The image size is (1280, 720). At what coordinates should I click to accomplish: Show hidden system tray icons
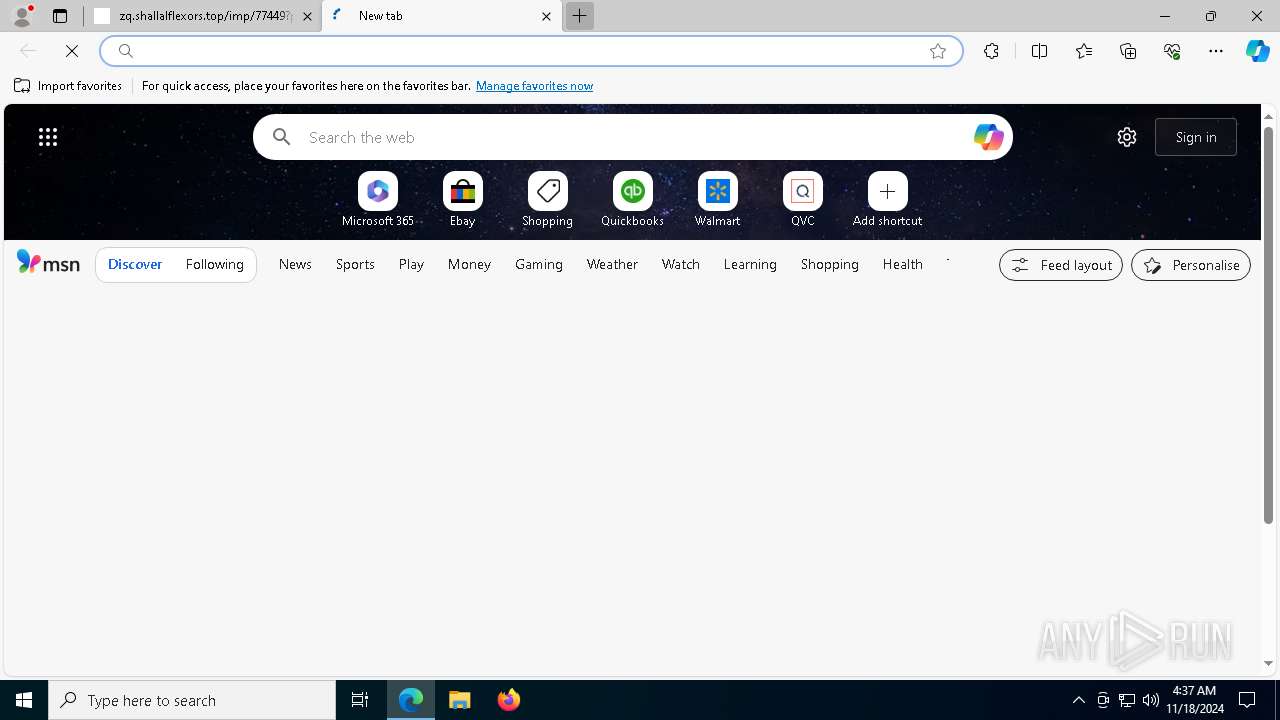pyautogui.click(x=1078, y=700)
